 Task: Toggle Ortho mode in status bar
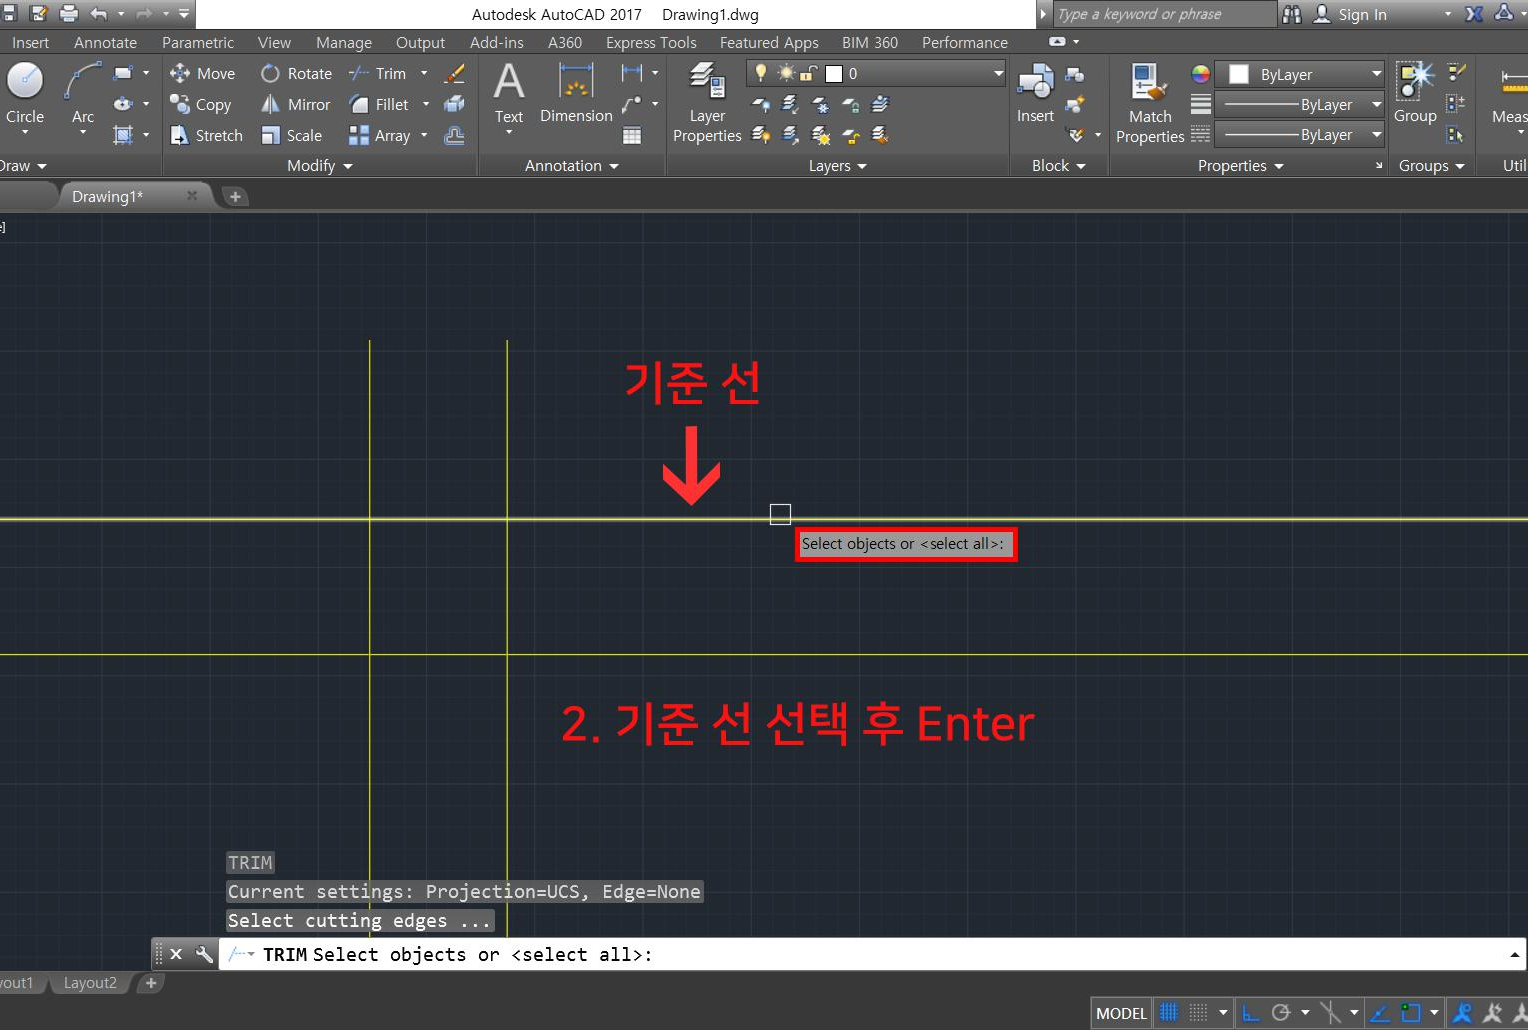[1251, 1013]
